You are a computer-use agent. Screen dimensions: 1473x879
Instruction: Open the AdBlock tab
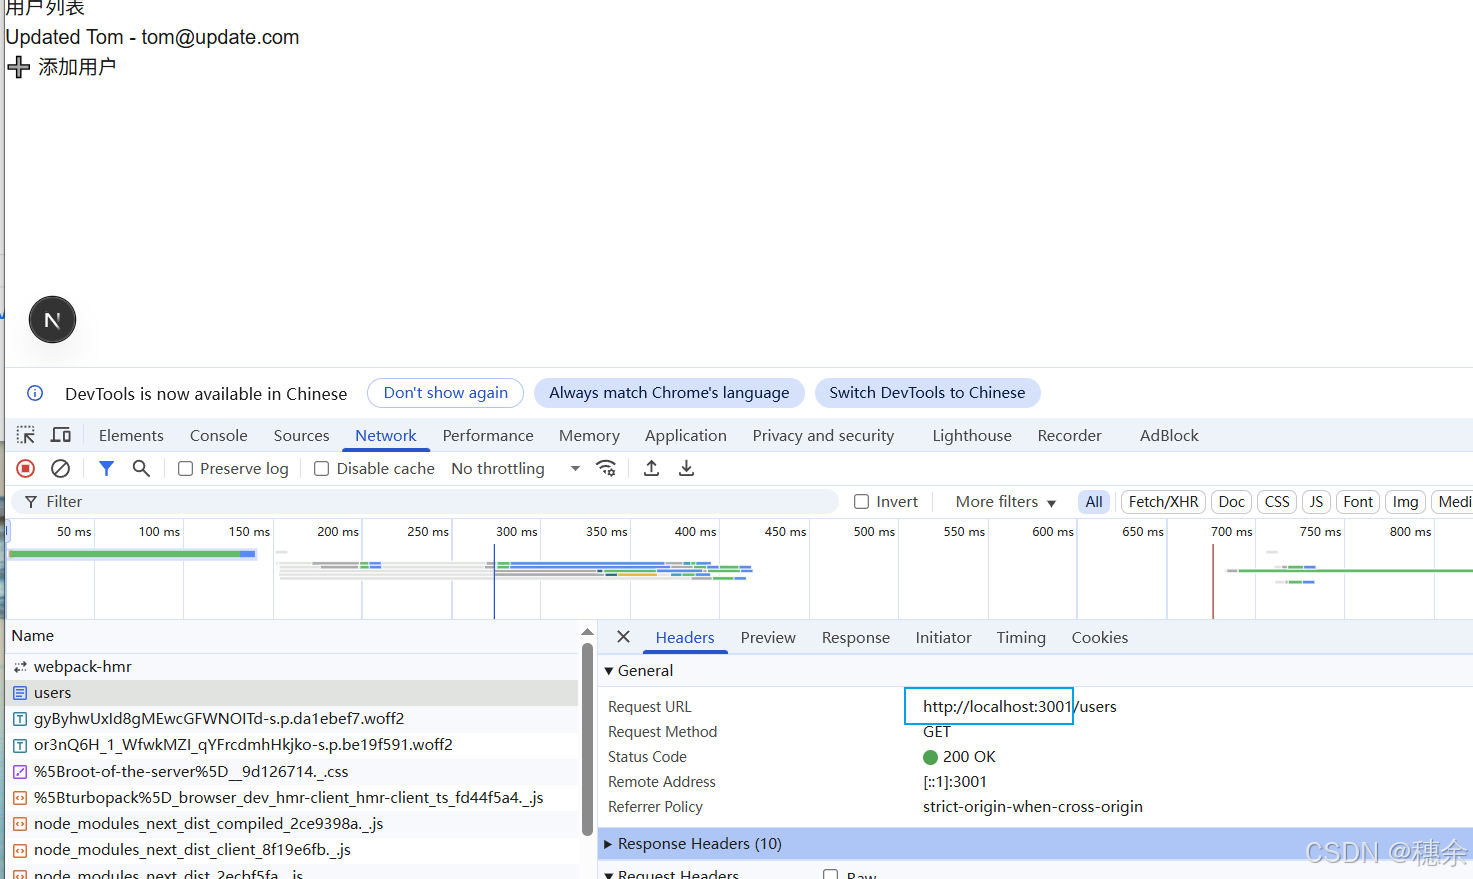tap(1169, 435)
